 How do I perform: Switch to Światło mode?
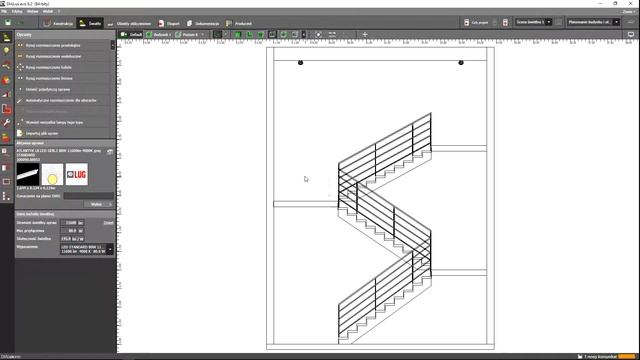click(90, 23)
